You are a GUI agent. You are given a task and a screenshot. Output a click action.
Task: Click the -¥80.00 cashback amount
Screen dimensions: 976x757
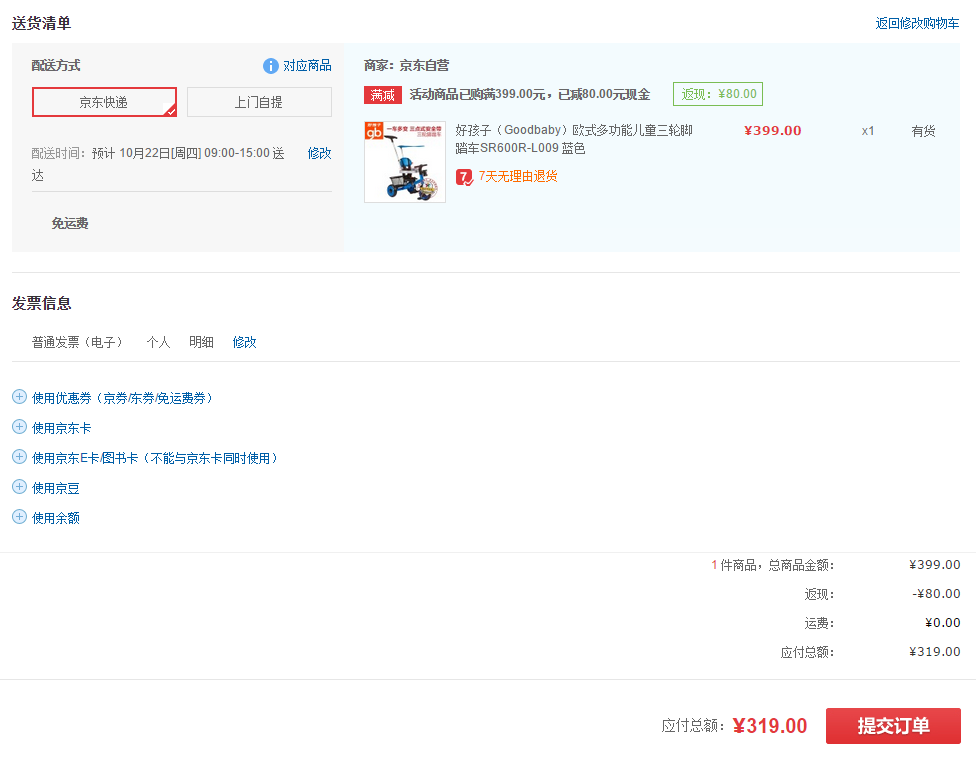coord(936,594)
